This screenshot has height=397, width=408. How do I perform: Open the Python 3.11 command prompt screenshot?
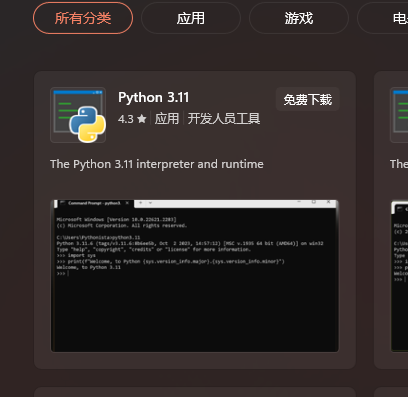[x=195, y=276]
